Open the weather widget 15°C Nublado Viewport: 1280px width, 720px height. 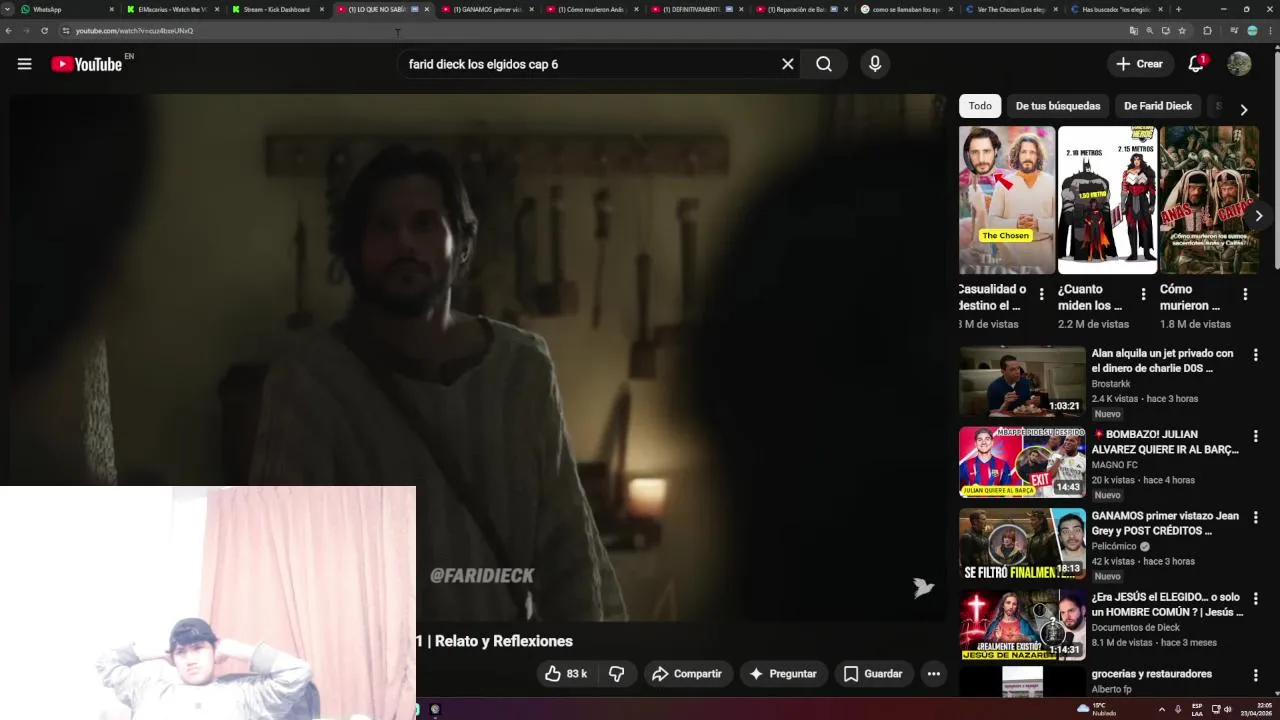(x=1096, y=709)
